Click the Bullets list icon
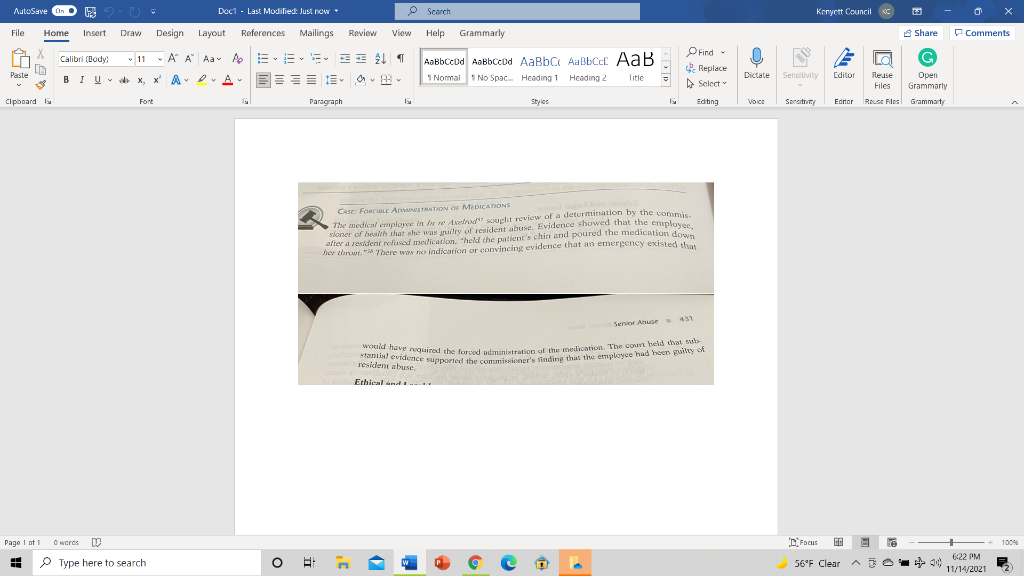 [x=263, y=59]
